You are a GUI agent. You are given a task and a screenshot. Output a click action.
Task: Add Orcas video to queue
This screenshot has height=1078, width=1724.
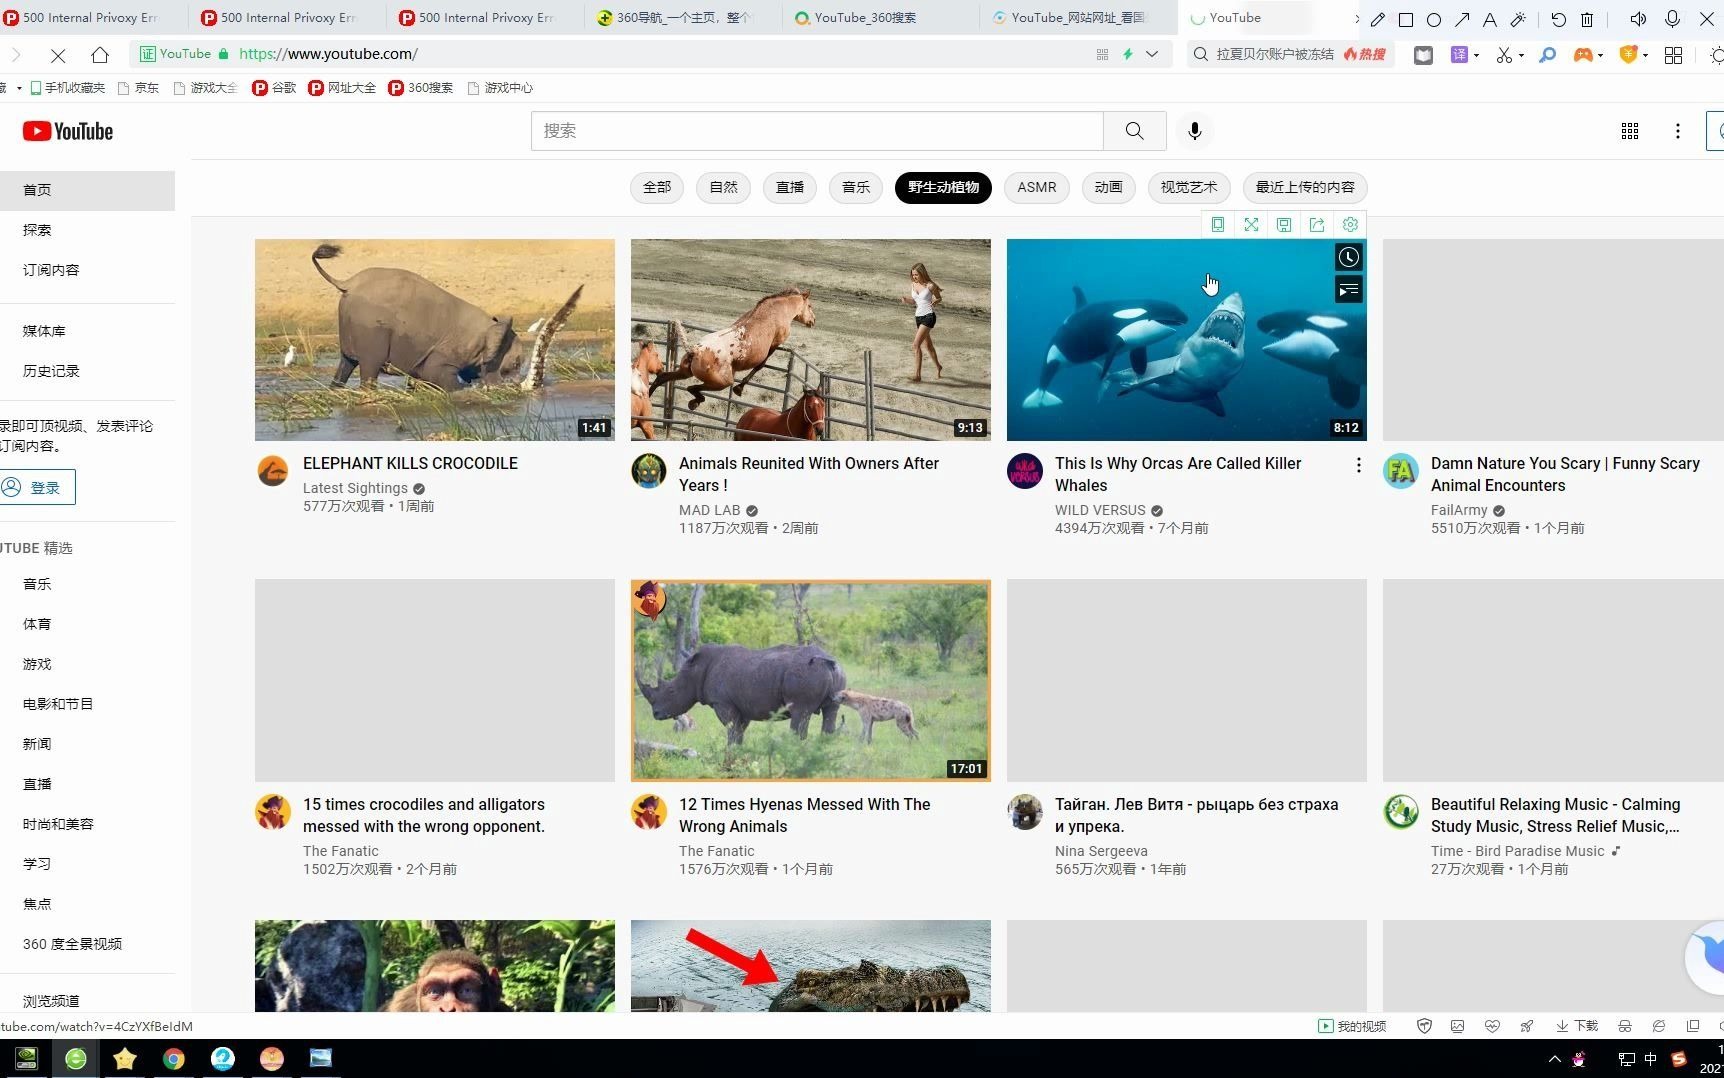(1349, 291)
